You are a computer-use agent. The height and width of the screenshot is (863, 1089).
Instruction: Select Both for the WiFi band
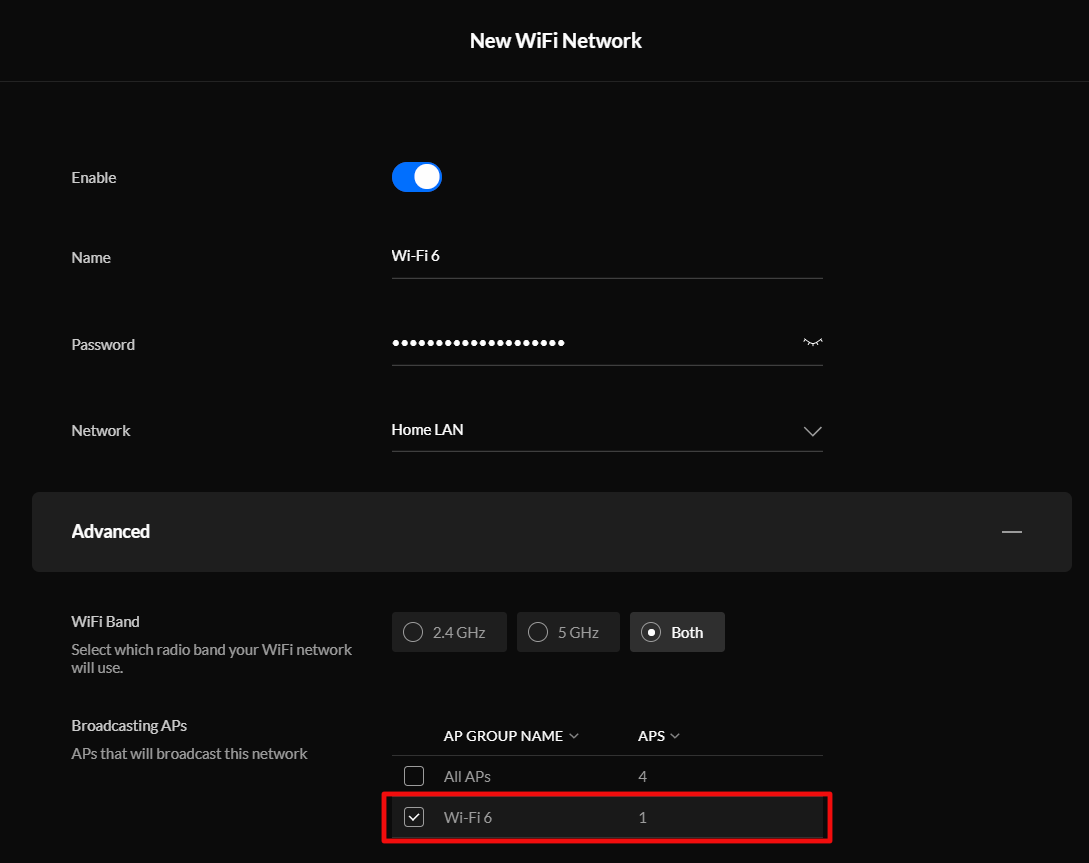677,632
